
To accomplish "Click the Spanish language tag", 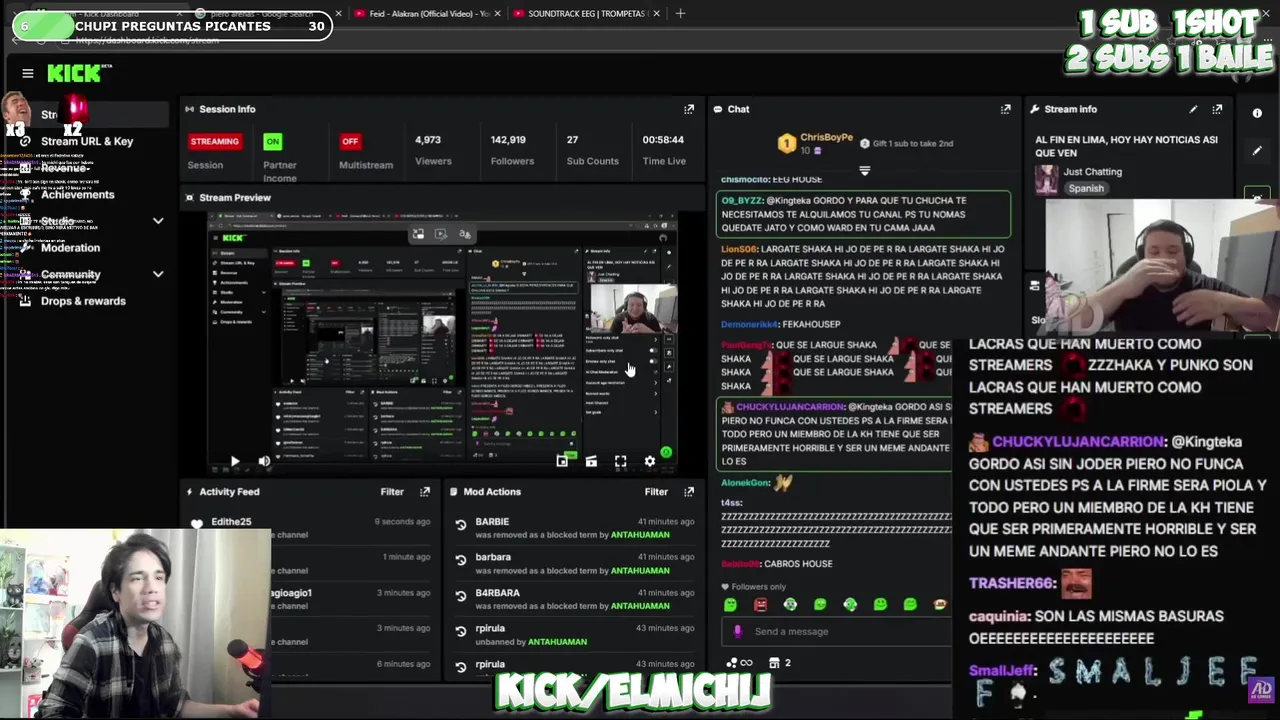I will (1086, 188).
